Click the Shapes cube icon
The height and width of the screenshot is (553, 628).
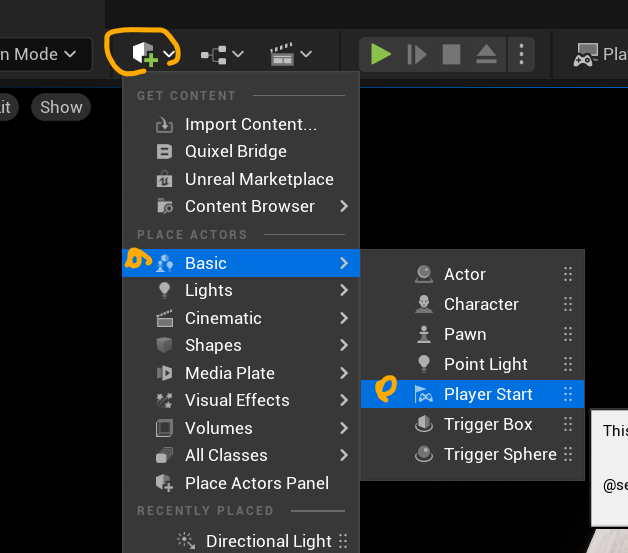point(164,345)
